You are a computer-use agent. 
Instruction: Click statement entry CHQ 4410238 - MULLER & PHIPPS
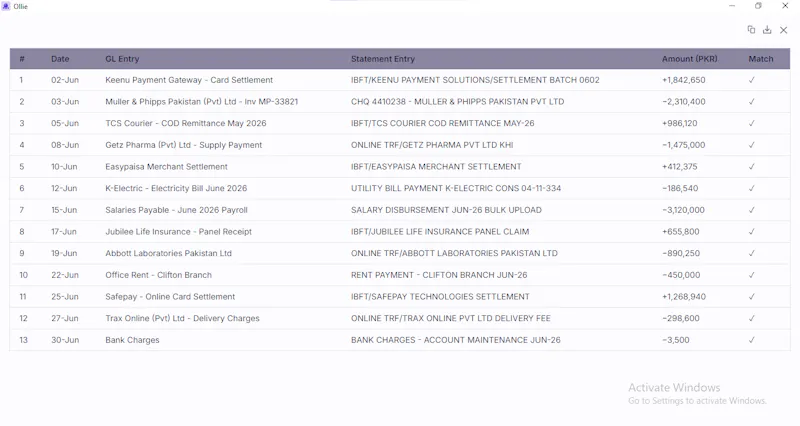point(457,102)
